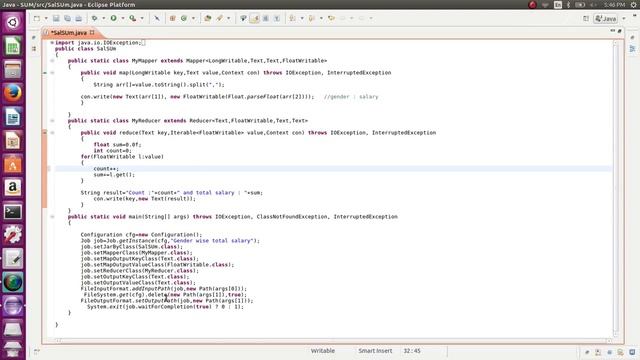Click the New Java Package icon

point(172,18)
